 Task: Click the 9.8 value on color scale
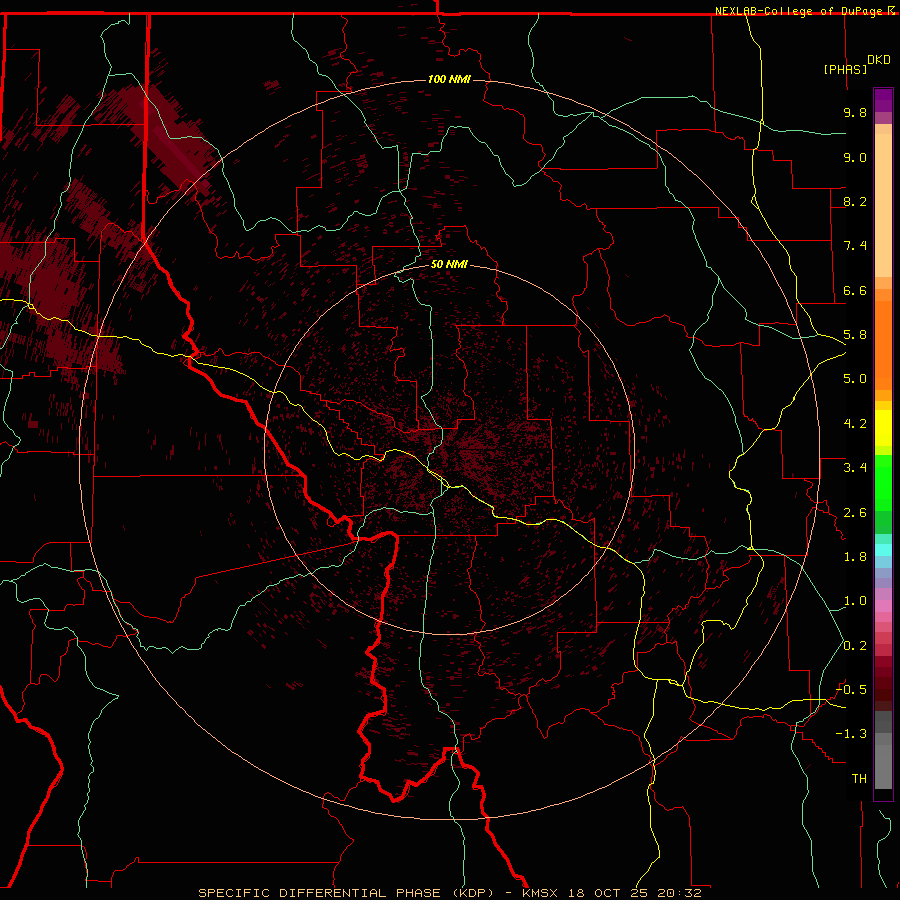(855, 112)
